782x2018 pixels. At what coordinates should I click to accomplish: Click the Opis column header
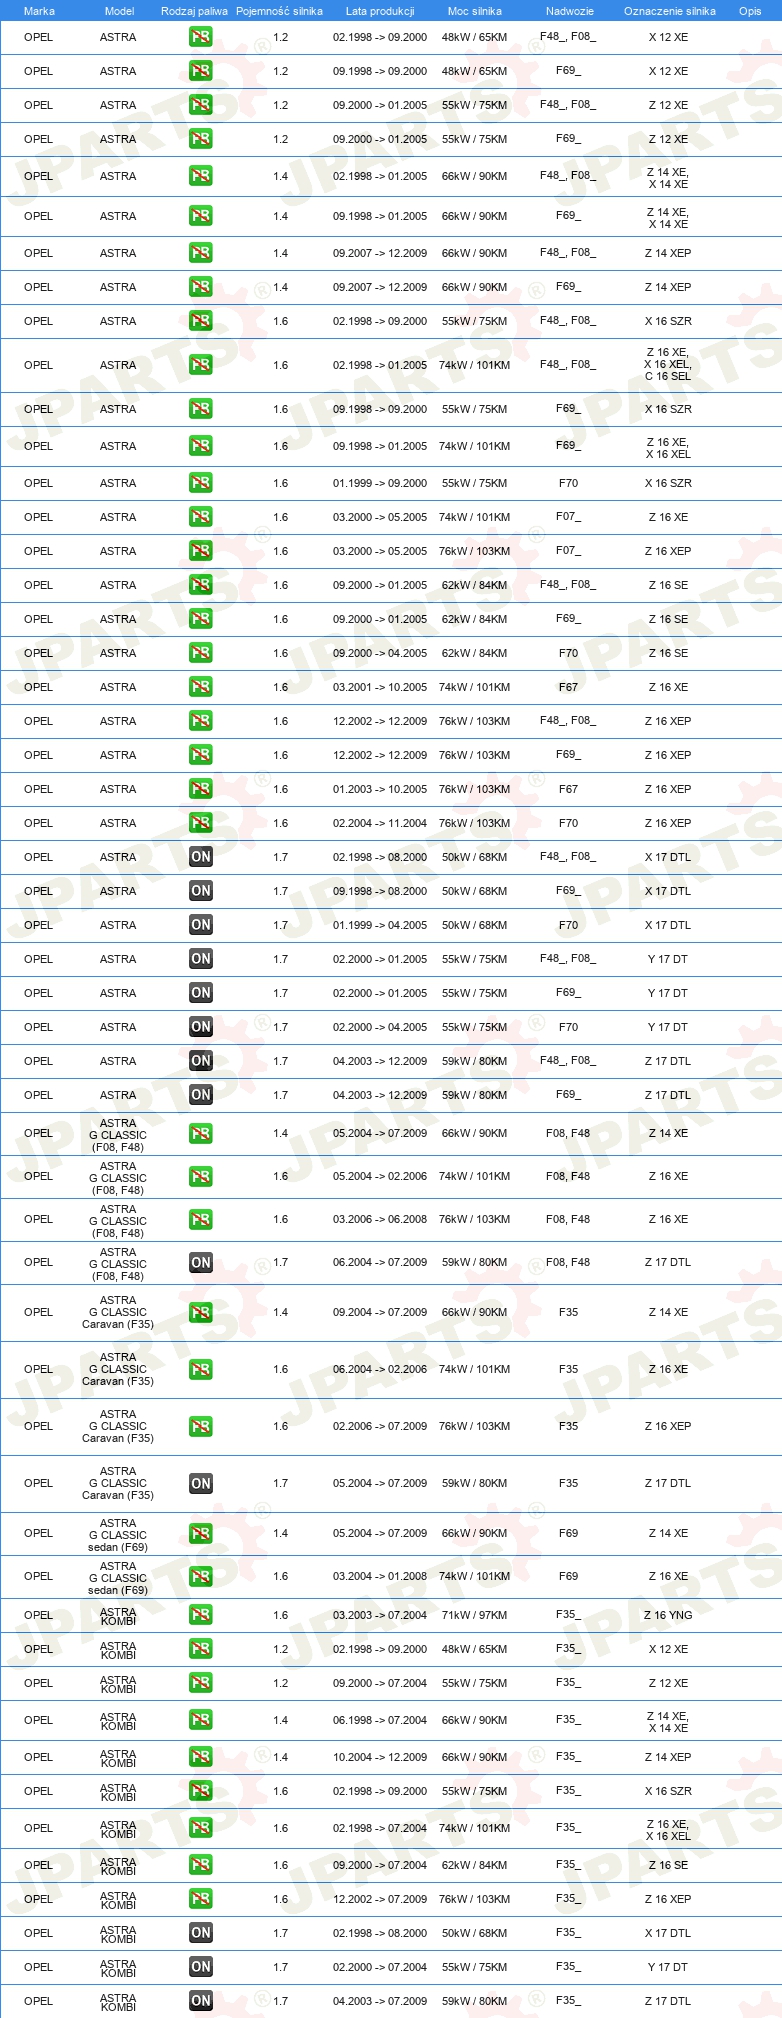click(x=750, y=11)
